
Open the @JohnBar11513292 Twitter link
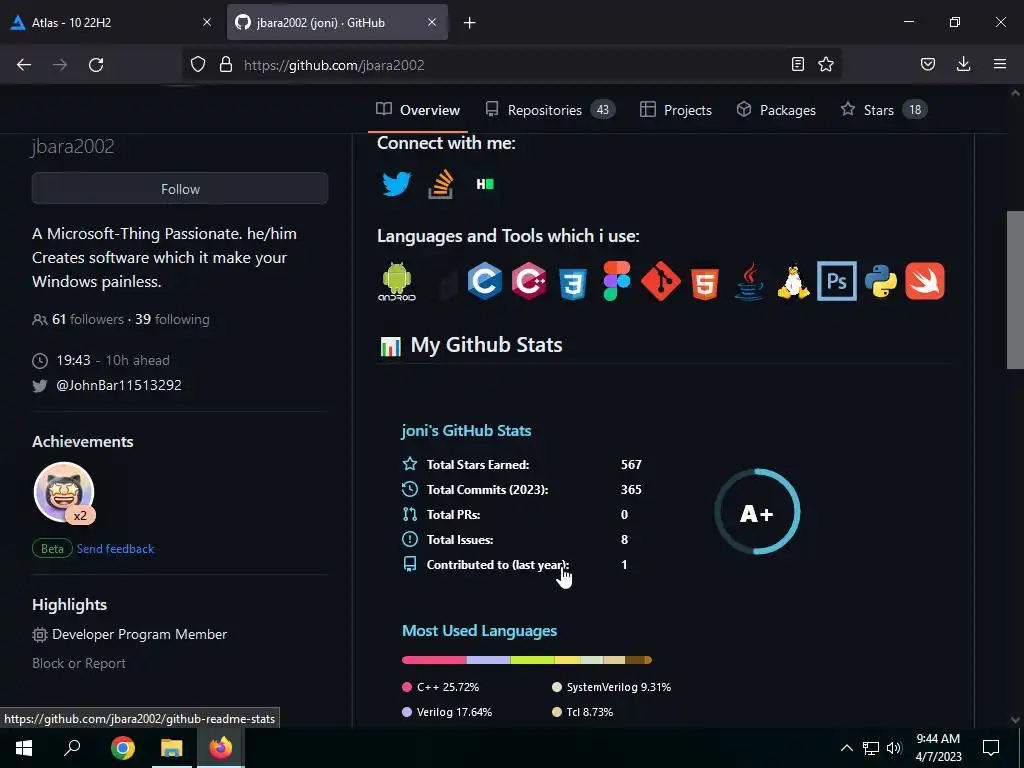click(119, 385)
